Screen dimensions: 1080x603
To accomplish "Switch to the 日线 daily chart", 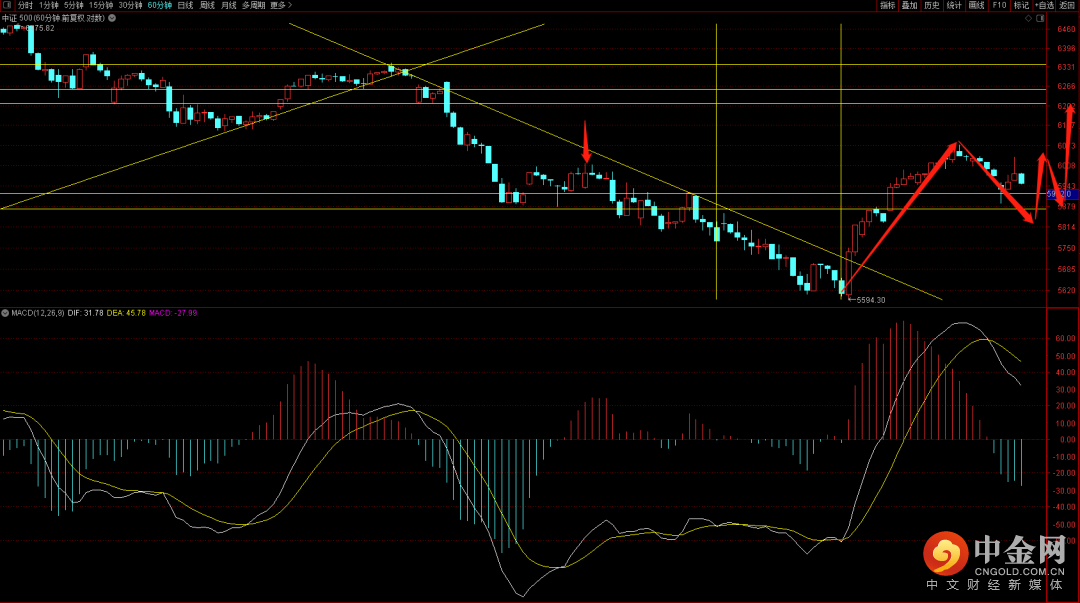I will (185, 5).
